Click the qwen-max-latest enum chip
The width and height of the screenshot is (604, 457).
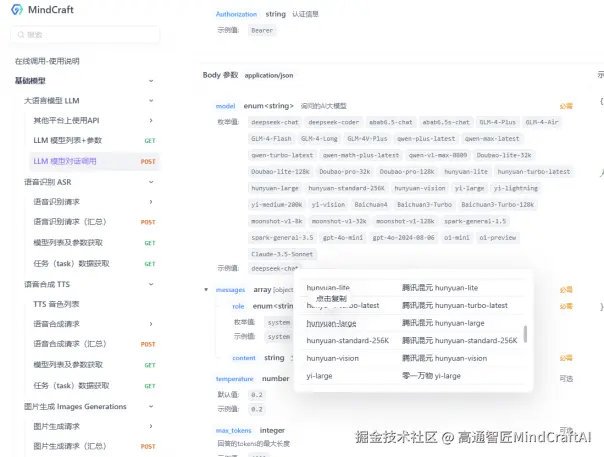[492, 139]
